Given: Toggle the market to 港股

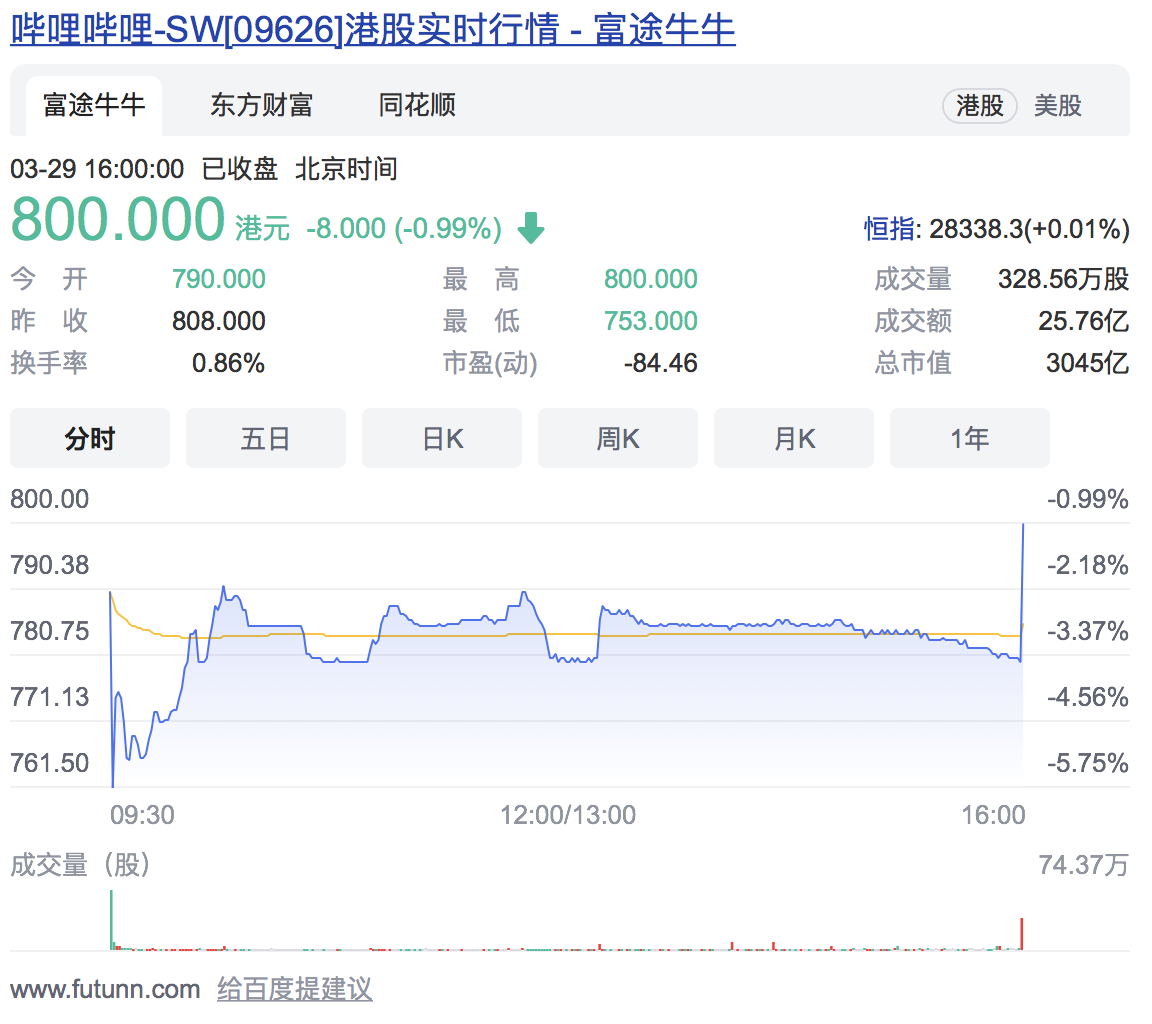Looking at the screenshot, I should [979, 106].
